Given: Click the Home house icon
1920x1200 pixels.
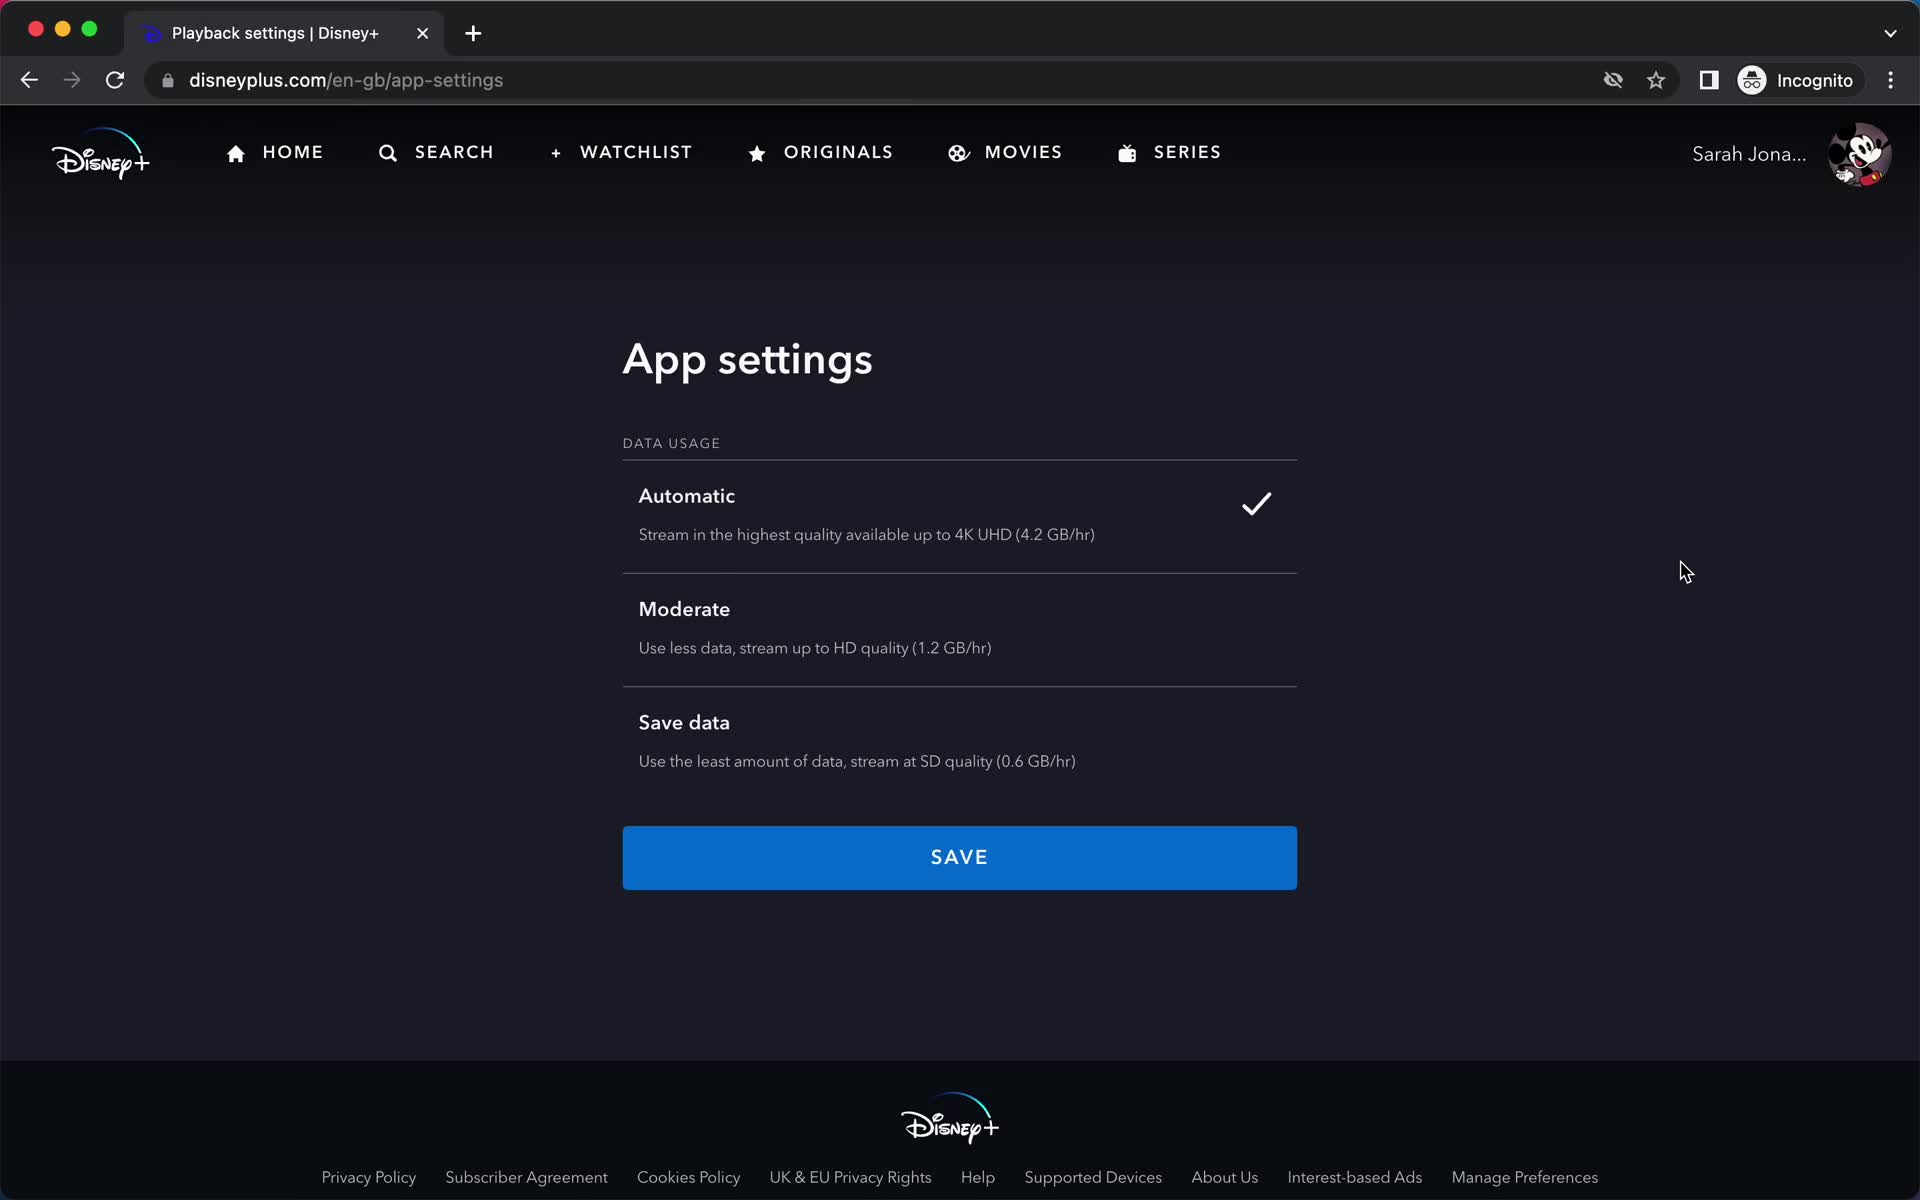Looking at the screenshot, I should click(236, 153).
